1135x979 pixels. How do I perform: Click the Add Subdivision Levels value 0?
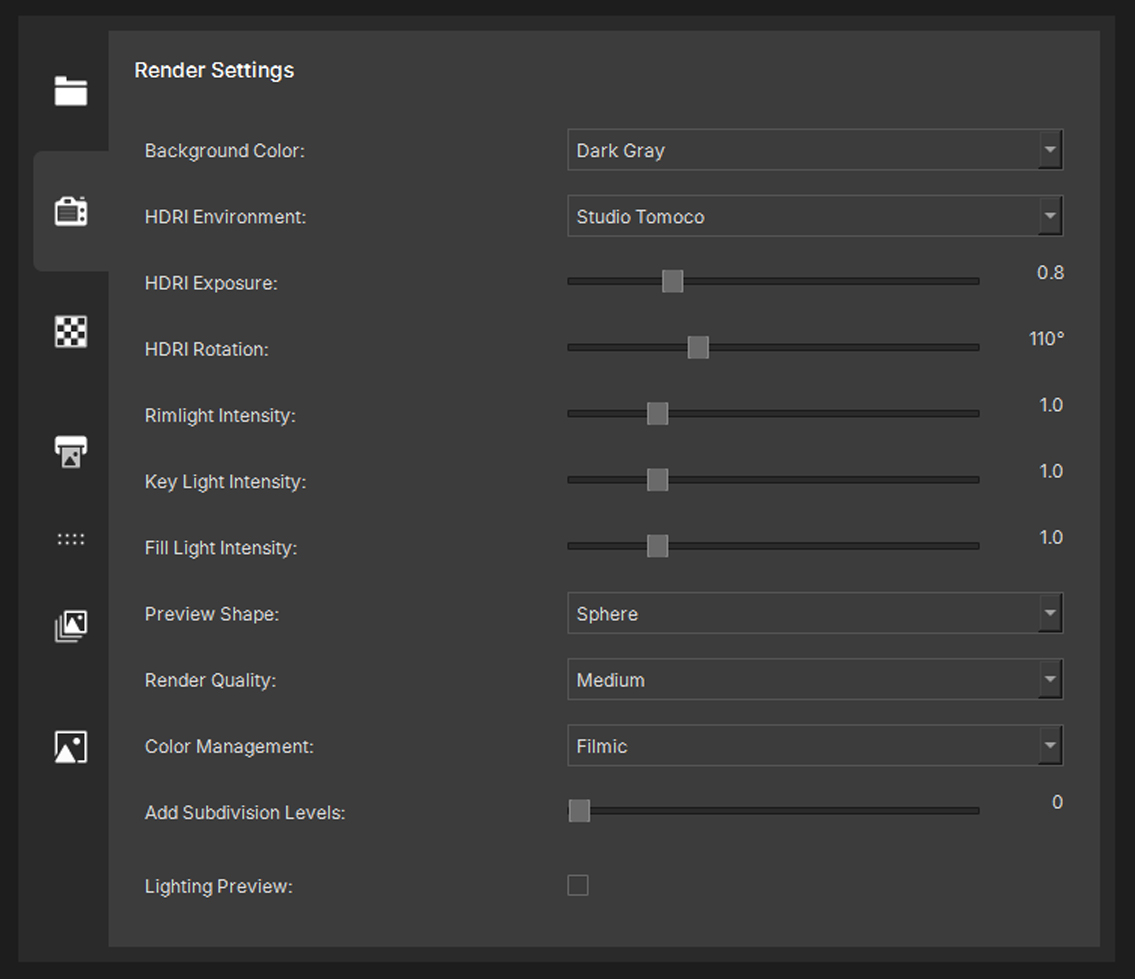pos(1057,802)
